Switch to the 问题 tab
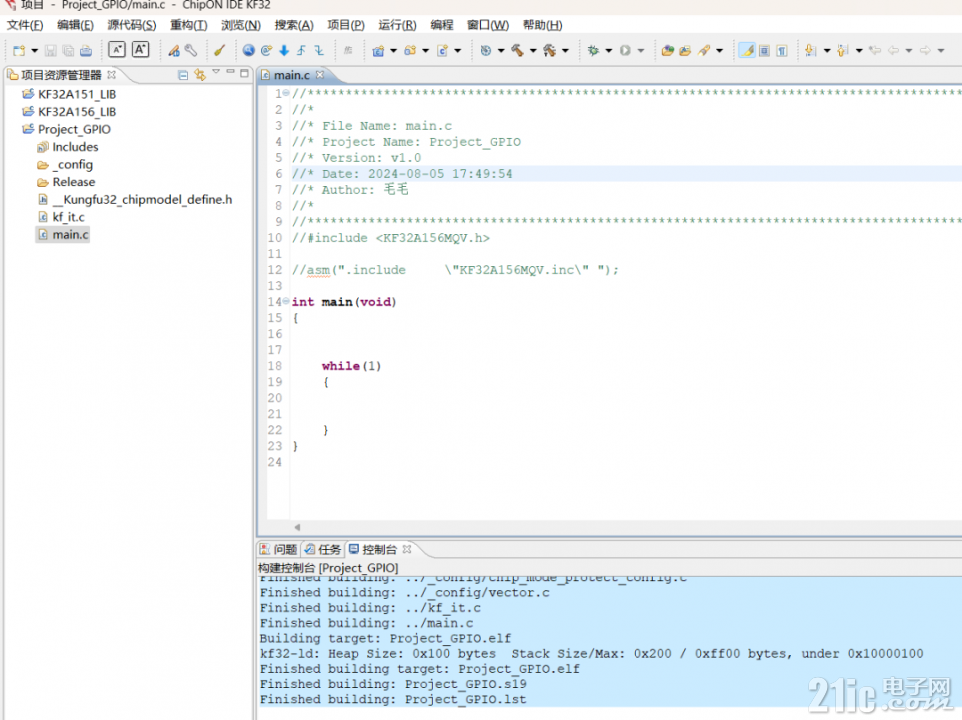The height and width of the screenshot is (720, 962). [279, 550]
